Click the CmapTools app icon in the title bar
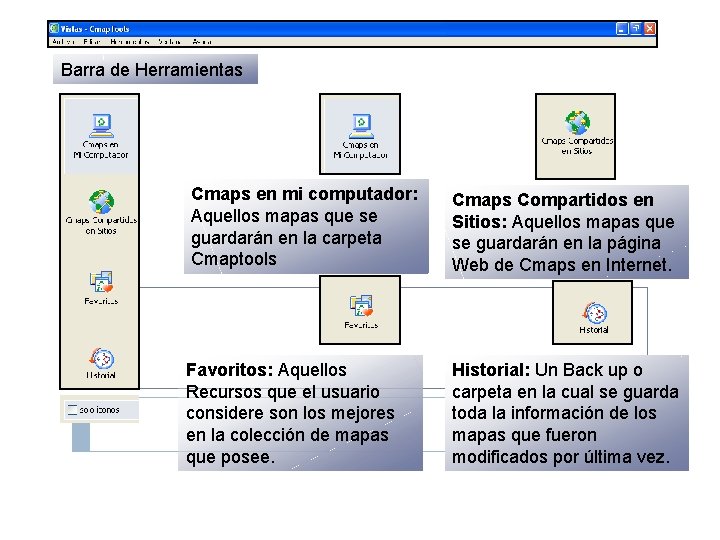 pyautogui.click(x=54, y=28)
